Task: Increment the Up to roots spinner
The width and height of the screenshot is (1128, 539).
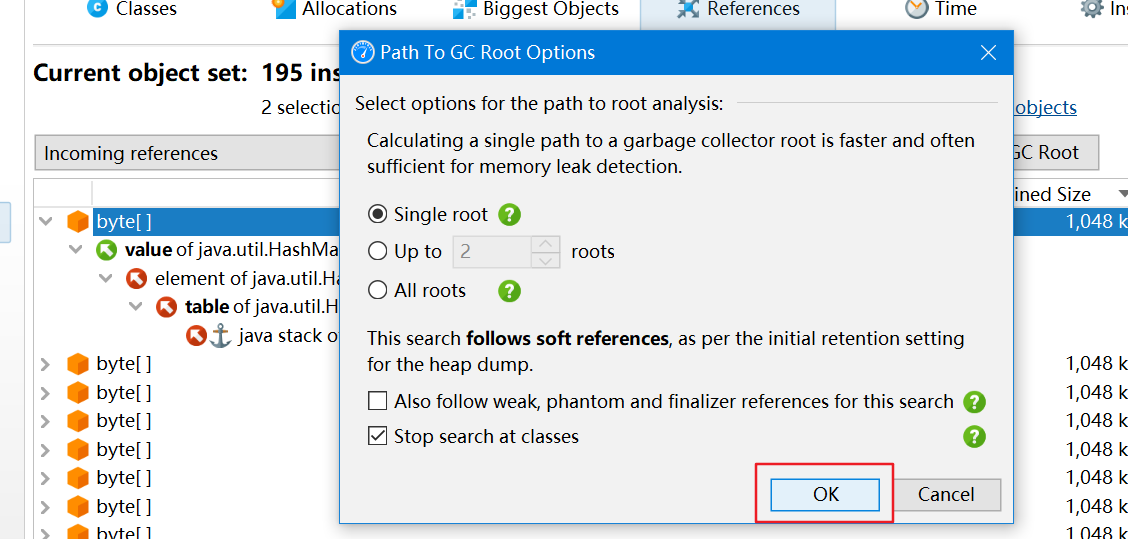Action: (545, 244)
